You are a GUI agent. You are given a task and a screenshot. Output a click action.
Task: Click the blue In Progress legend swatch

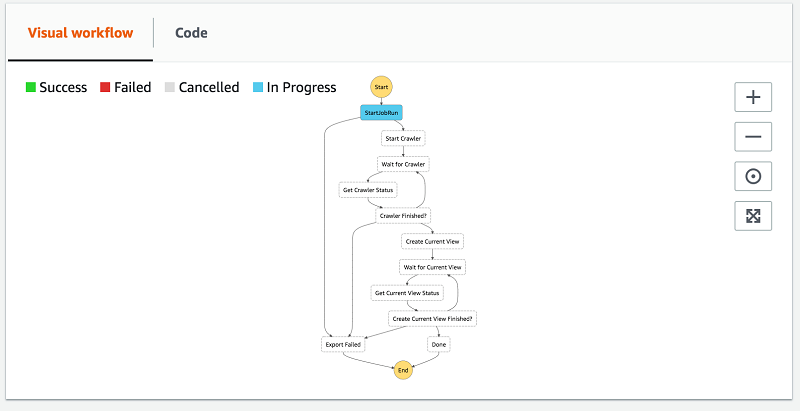(258, 88)
